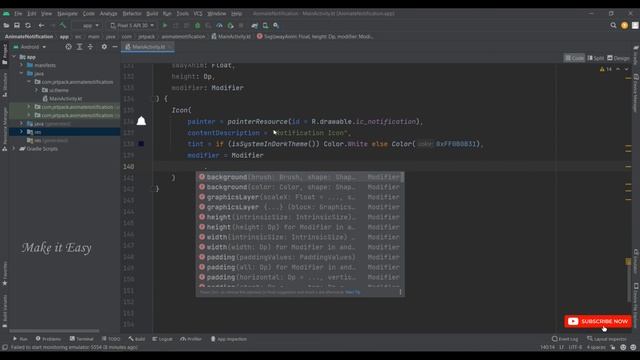Choose padding(all: Dp) completion suggestion
This screenshot has width=640, height=360.
(x=300, y=267)
